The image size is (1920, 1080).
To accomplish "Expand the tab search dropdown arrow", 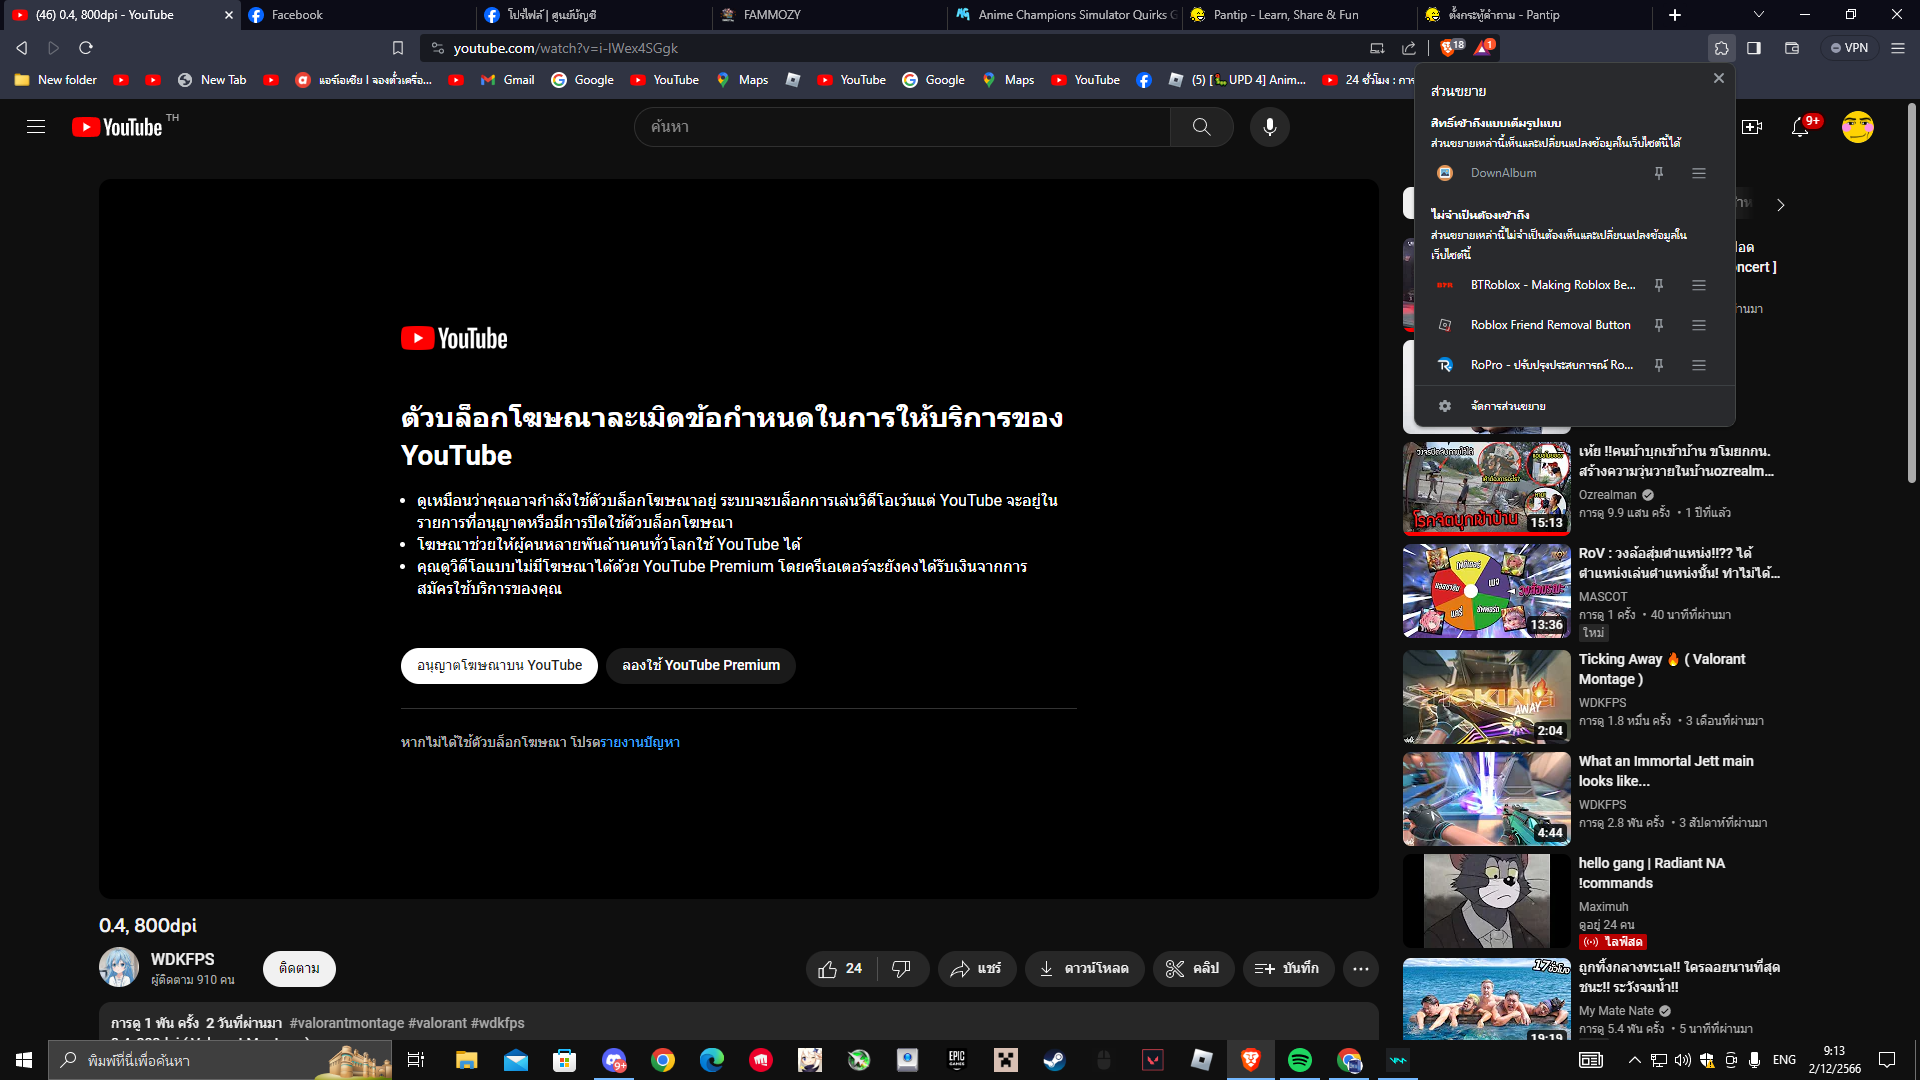I will (1759, 15).
